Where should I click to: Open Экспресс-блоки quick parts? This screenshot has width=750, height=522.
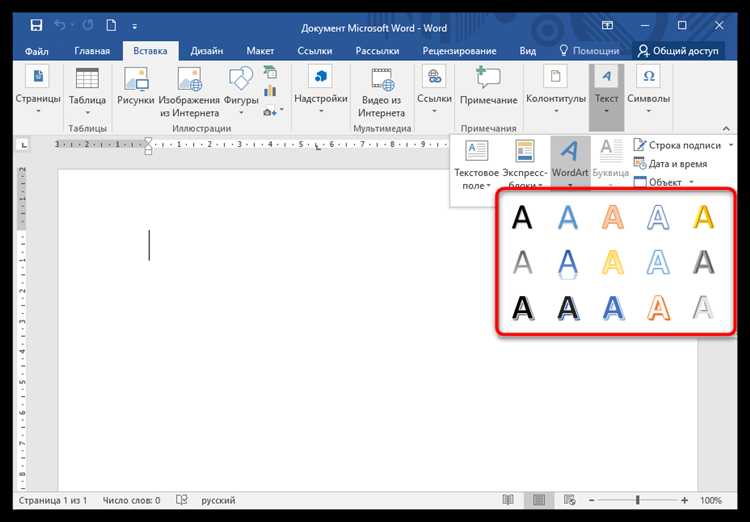tap(525, 165)
